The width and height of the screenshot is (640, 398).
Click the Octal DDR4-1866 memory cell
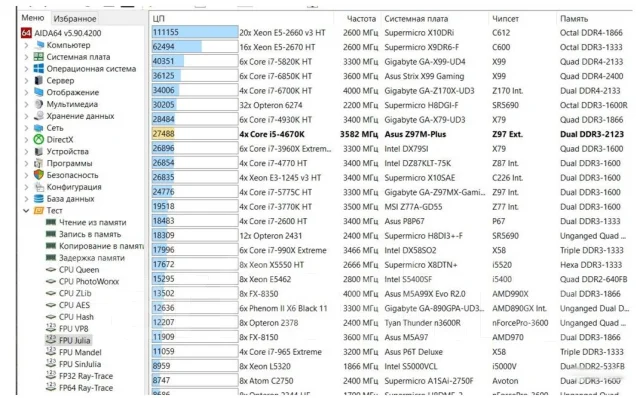(591, 33)
